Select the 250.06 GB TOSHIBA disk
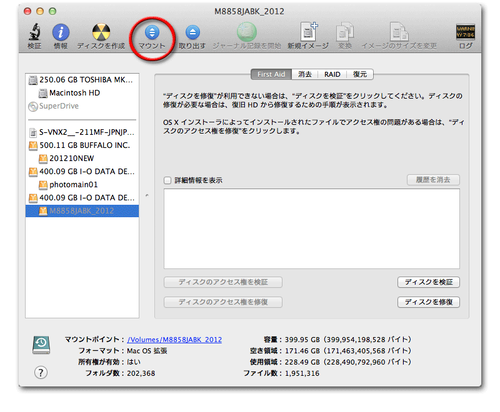 pyautogui.click(x=82, y=80)
